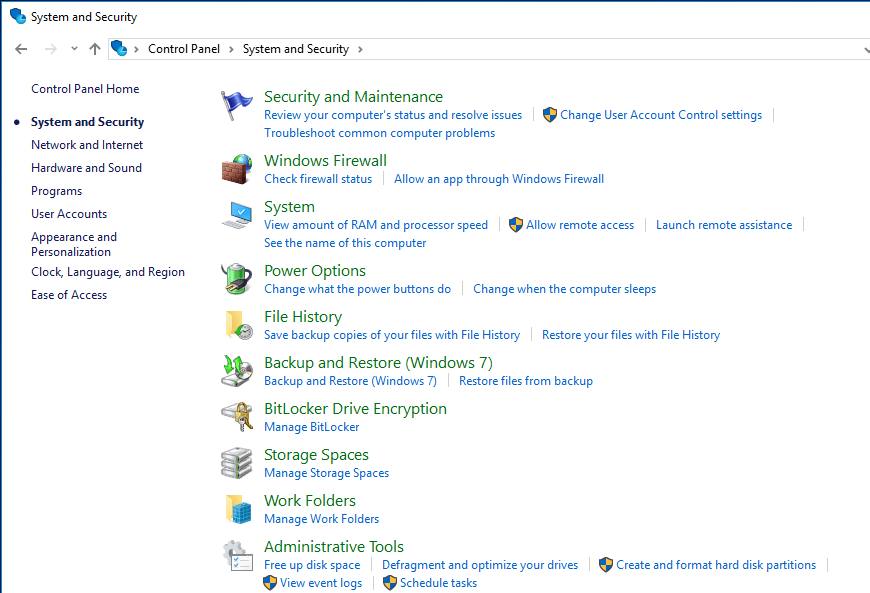This screenshot has width=870, height=593.
Task: Expand the chevron after System and Security breadcrumb
Action: (360, 49)
